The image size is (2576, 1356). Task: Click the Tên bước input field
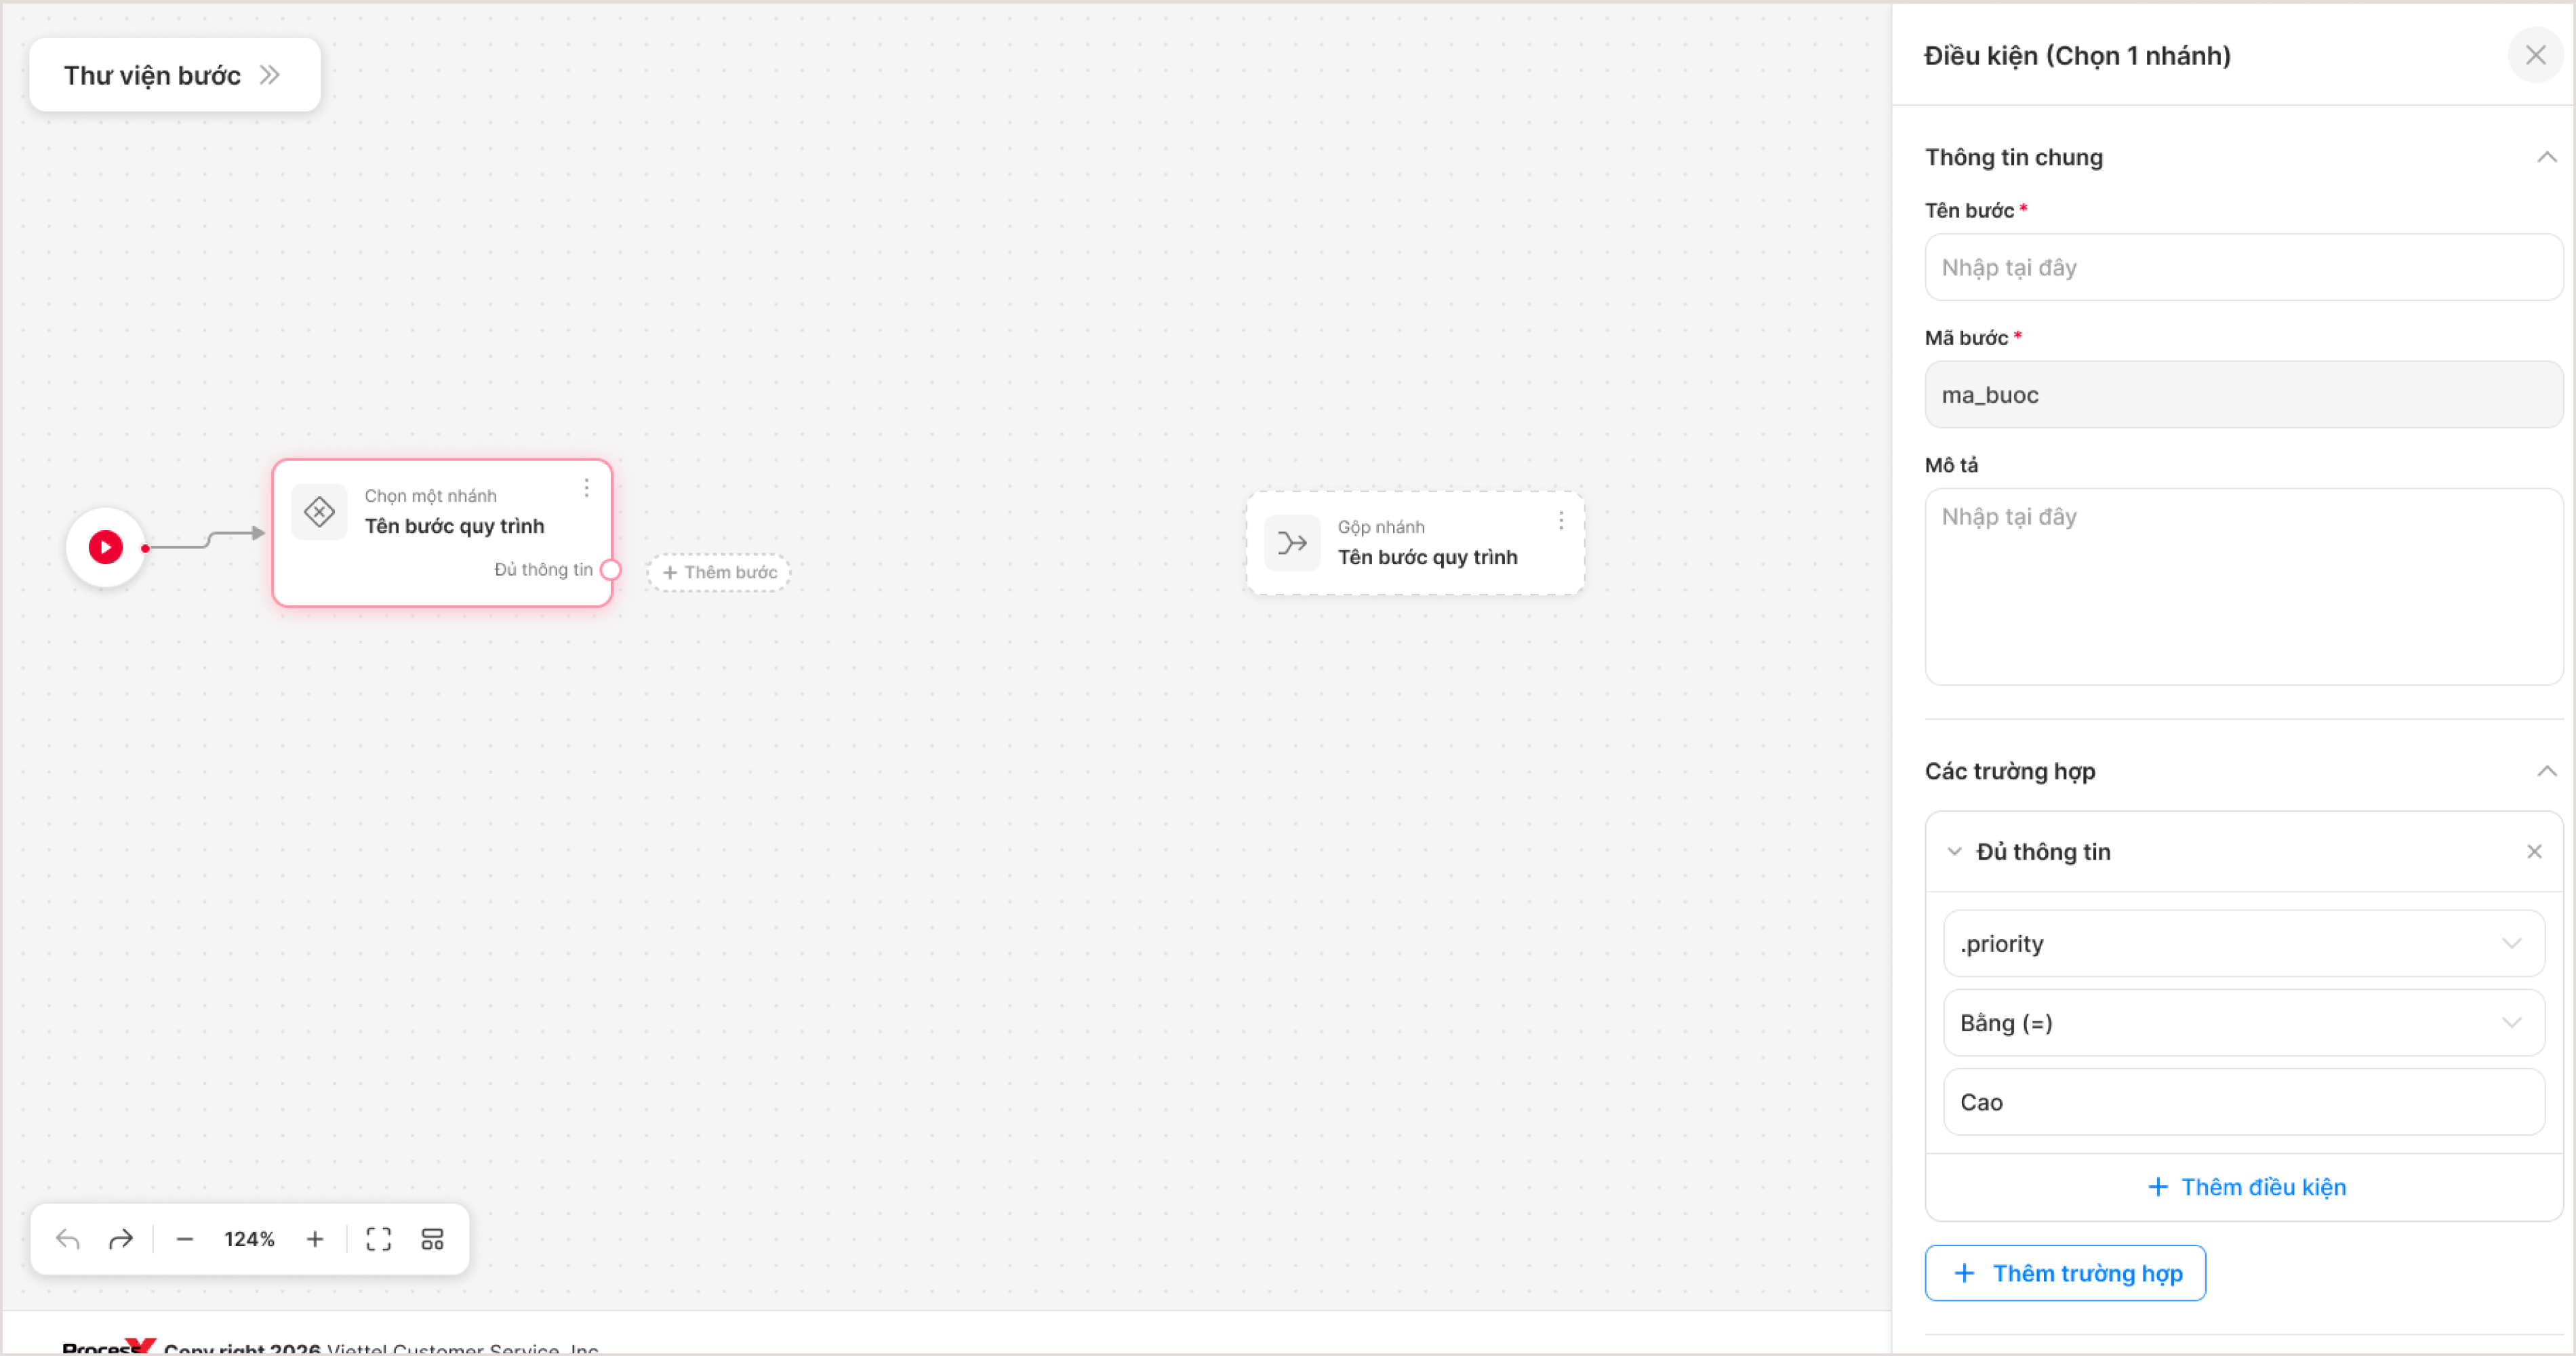click(x=2243, y=267)
